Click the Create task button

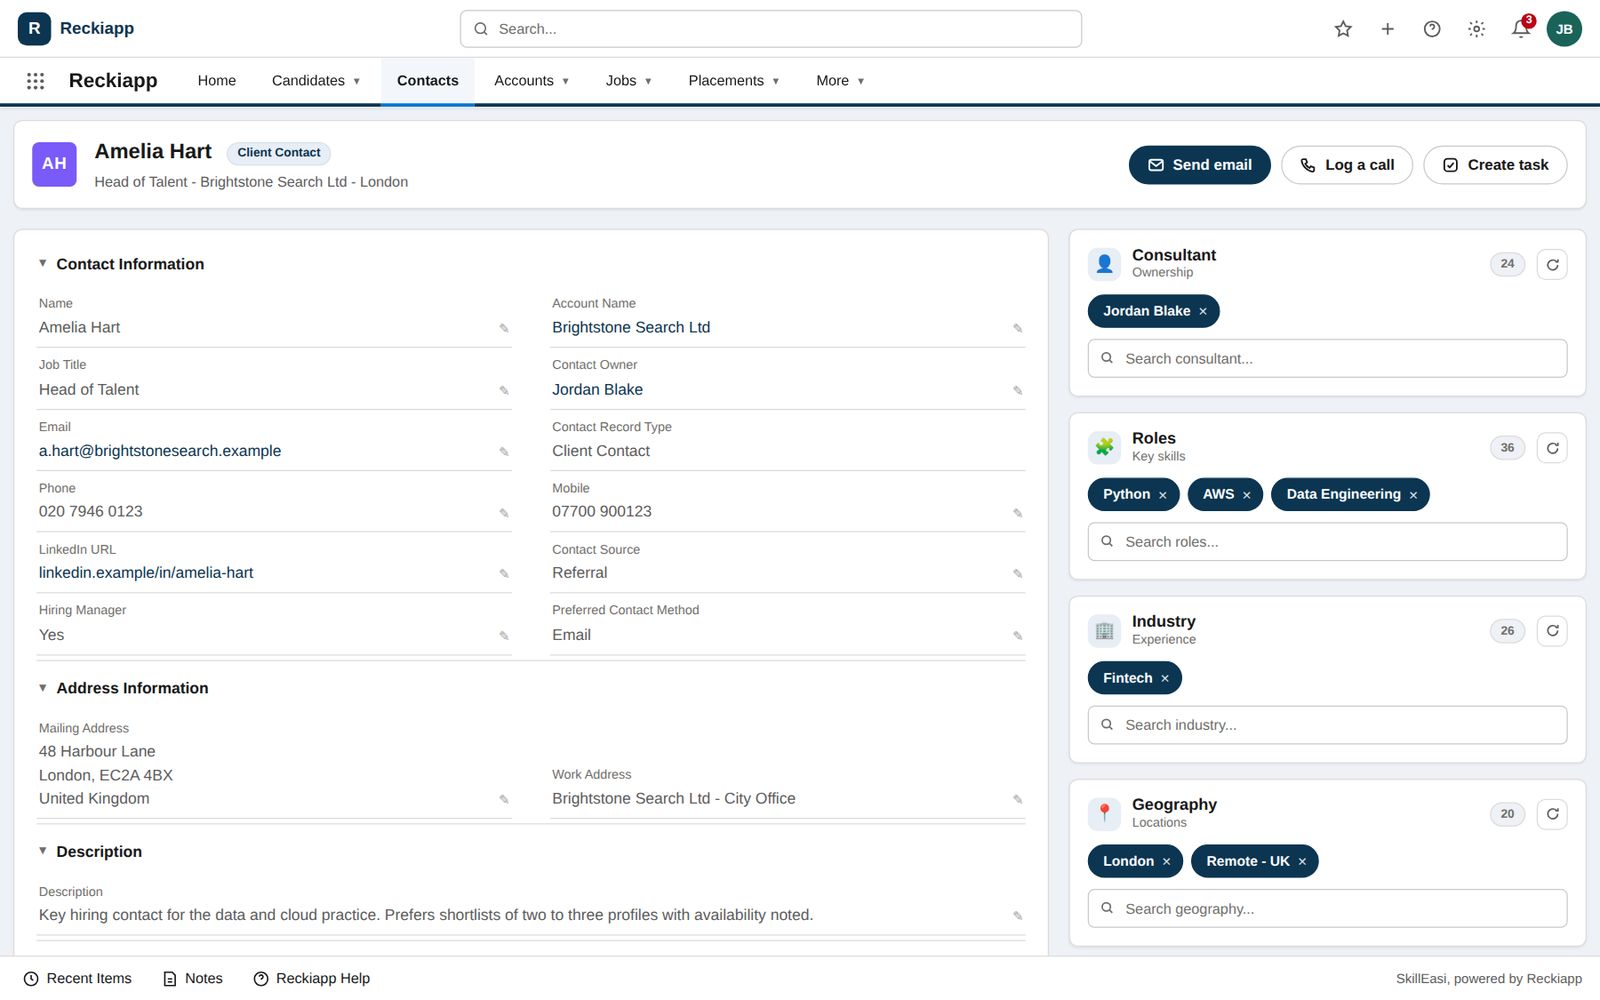(1495, 165)
